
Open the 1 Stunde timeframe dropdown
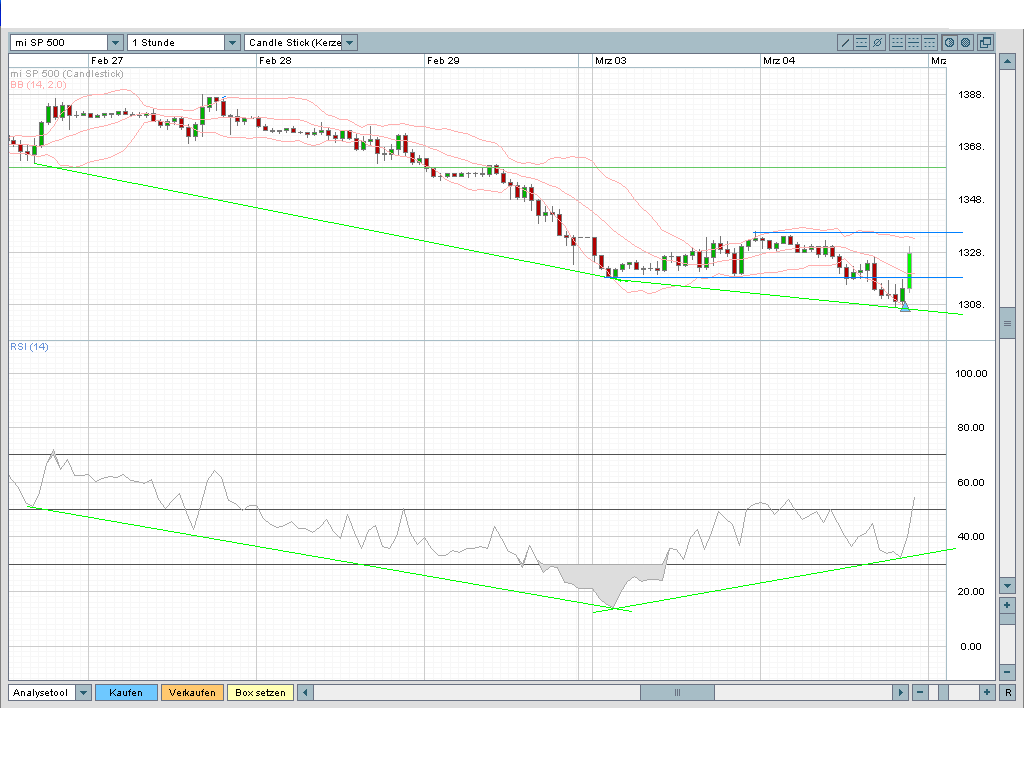click(232, 42)
